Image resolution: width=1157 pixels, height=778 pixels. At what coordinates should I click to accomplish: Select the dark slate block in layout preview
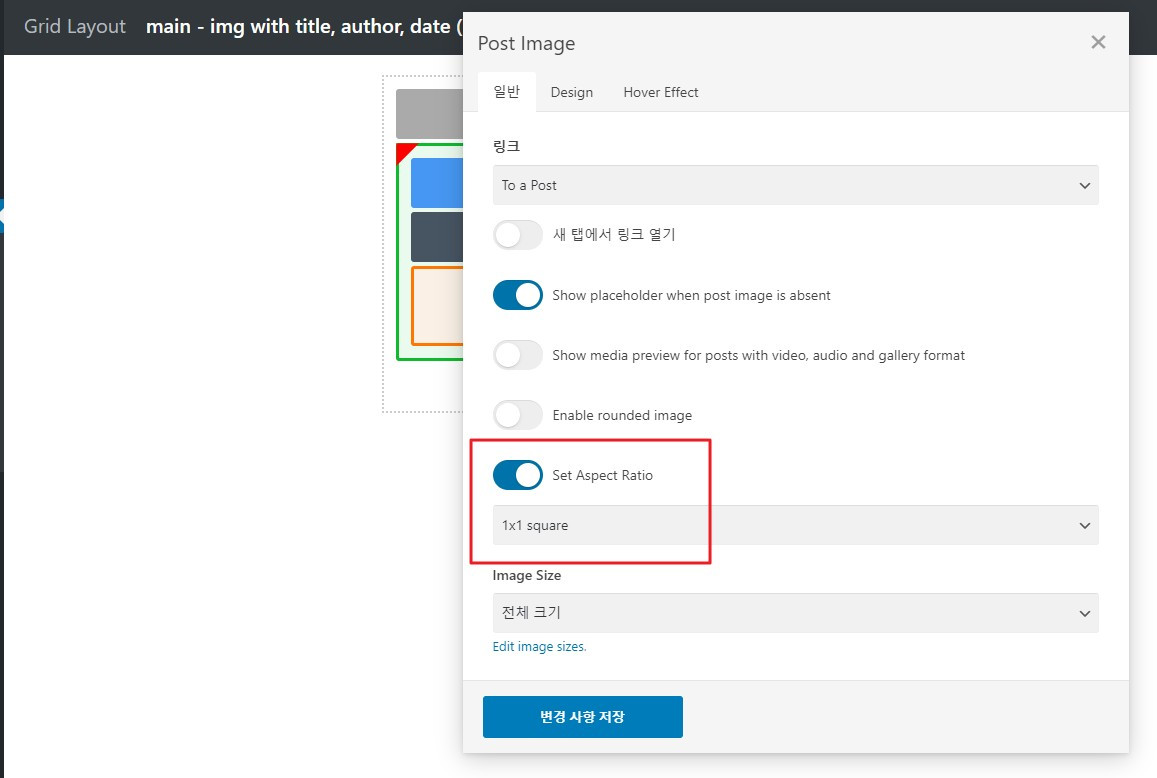pos(437,237)
